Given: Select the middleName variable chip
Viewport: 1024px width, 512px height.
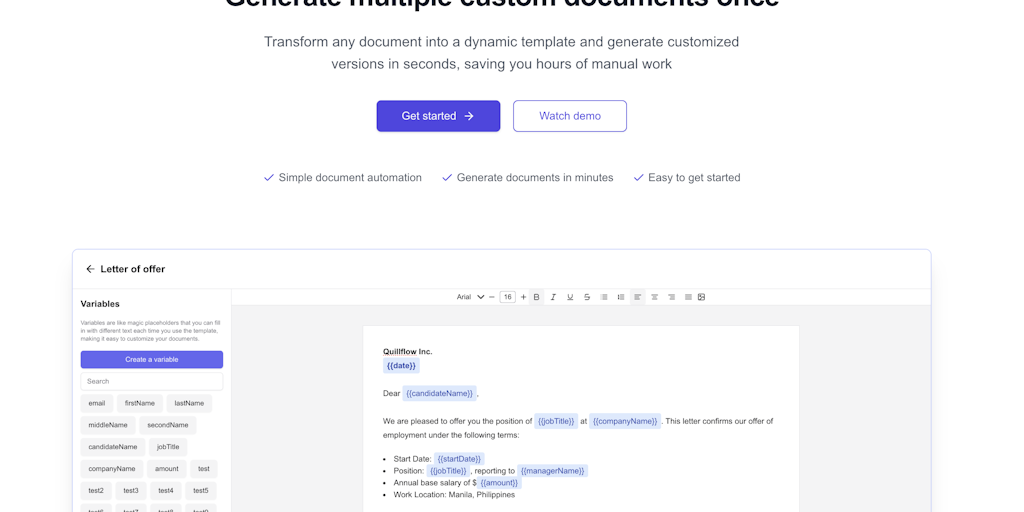Looking at the screenshot, I should 108,425.
